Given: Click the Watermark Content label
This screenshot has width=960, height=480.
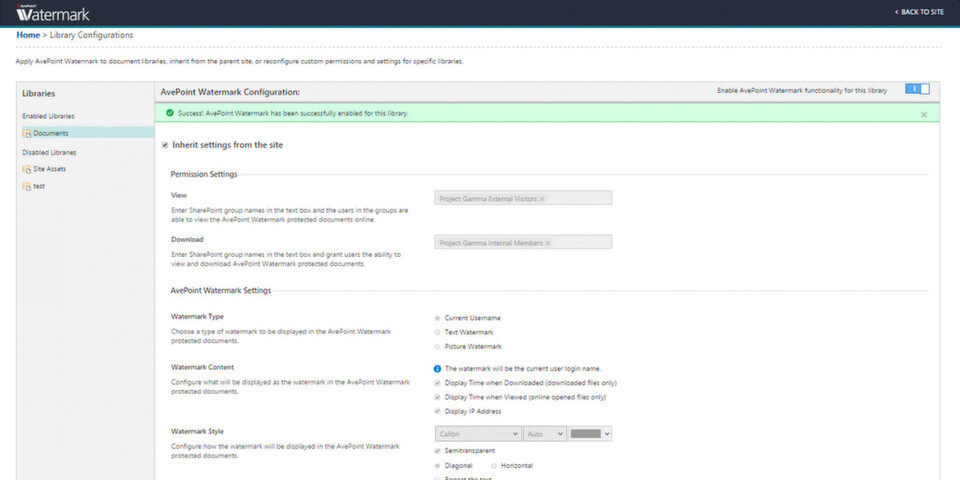Looking at the screenshot, I should pyautogui.click(x=202, y=367).
